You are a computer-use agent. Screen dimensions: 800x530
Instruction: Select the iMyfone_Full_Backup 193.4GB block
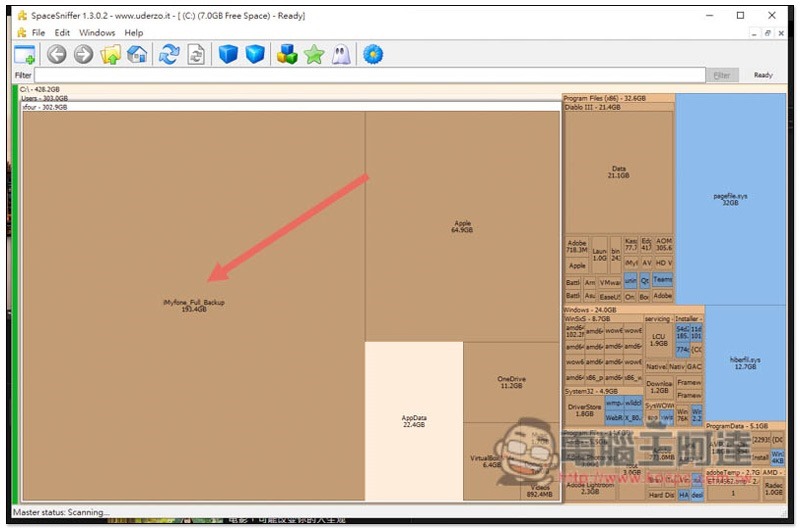[x=194, y=306]
